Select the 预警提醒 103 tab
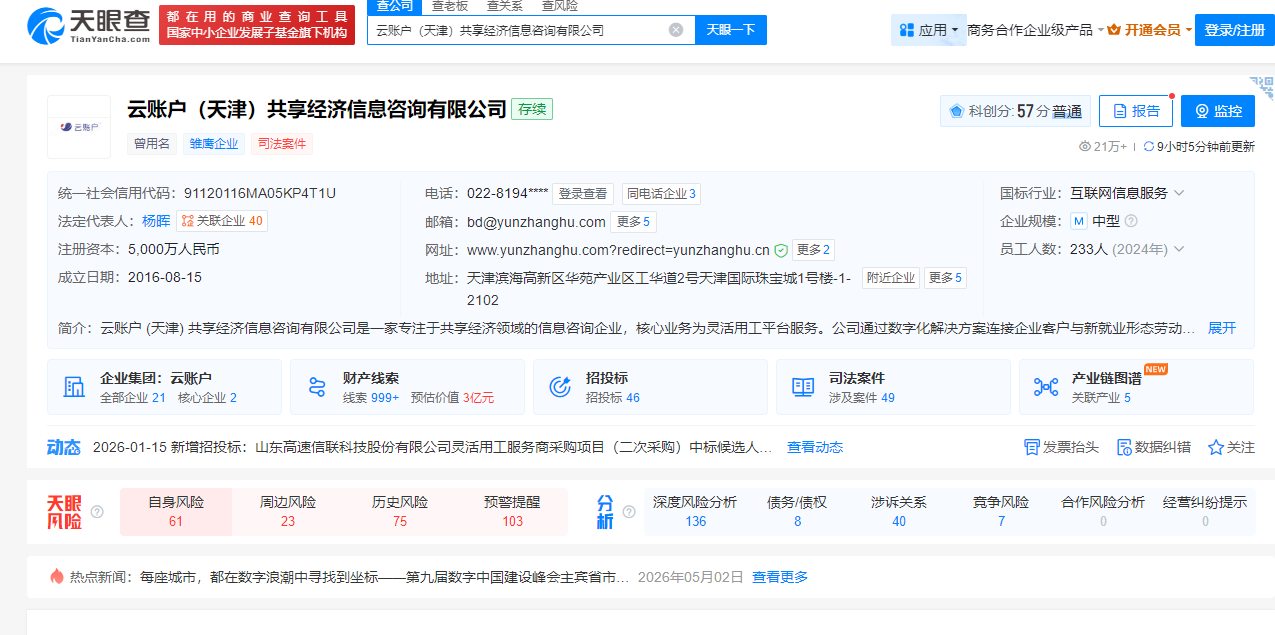 (x=512, y=511)
